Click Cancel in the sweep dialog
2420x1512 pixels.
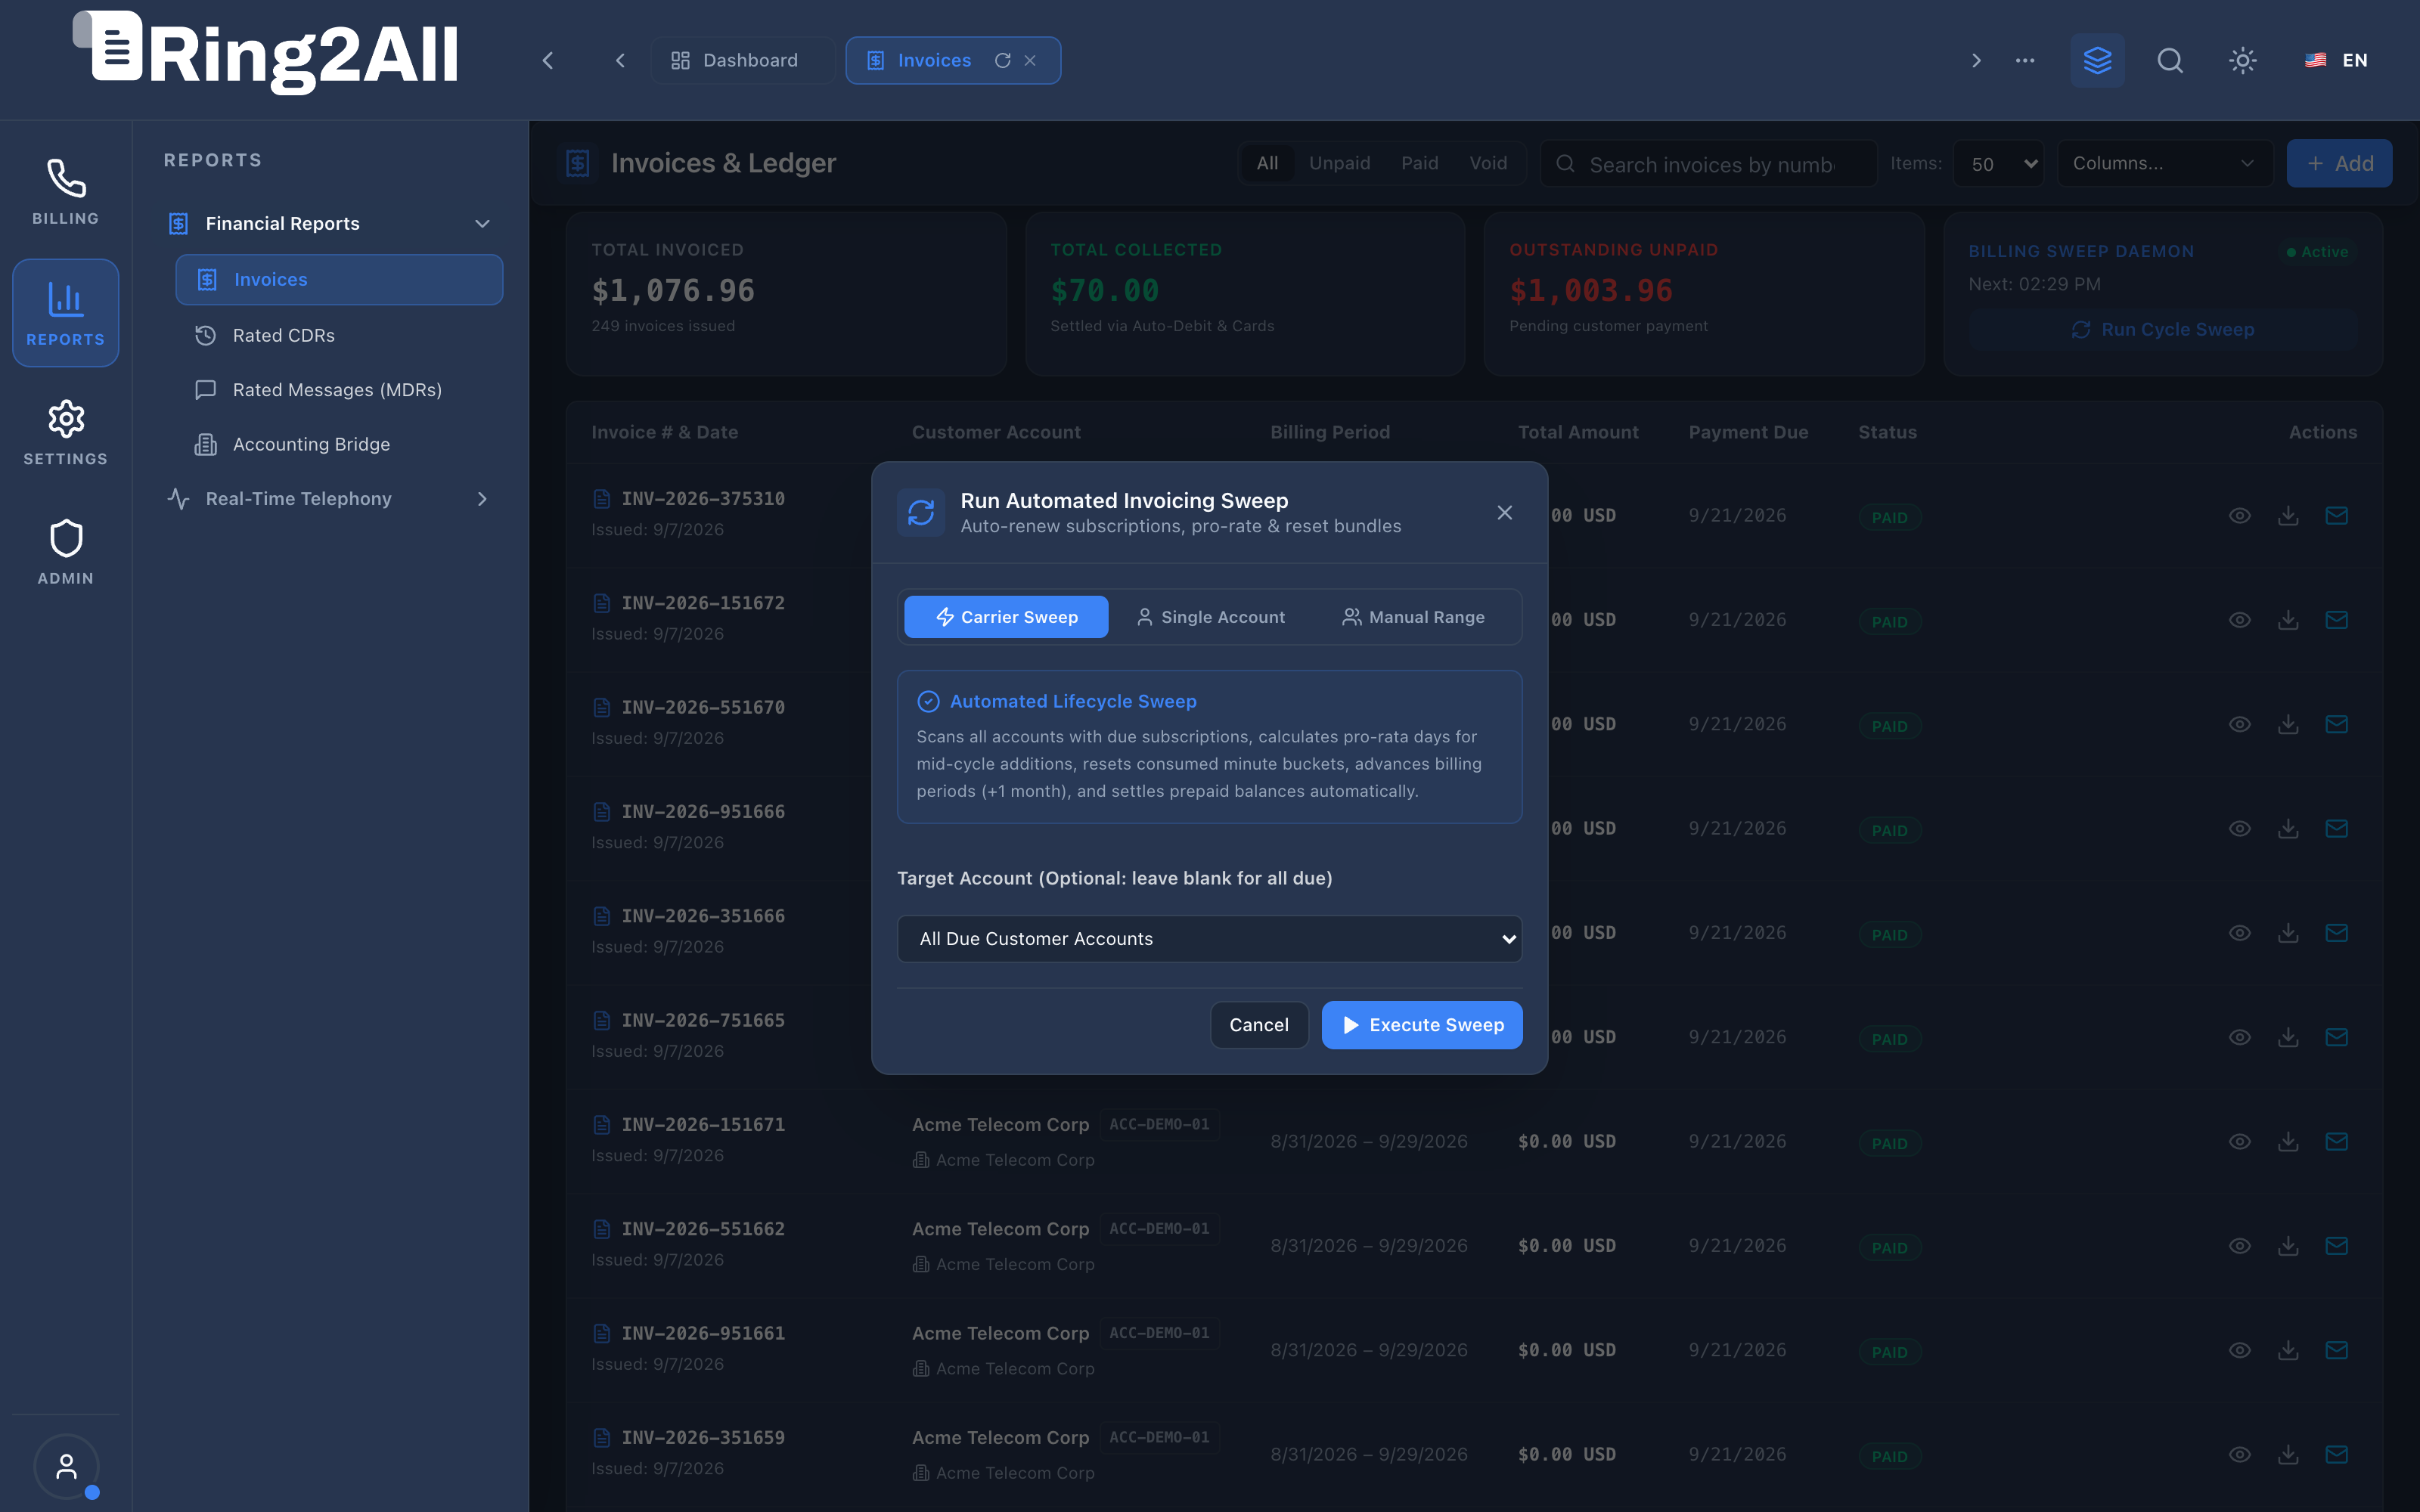tap(1259, 1025)
